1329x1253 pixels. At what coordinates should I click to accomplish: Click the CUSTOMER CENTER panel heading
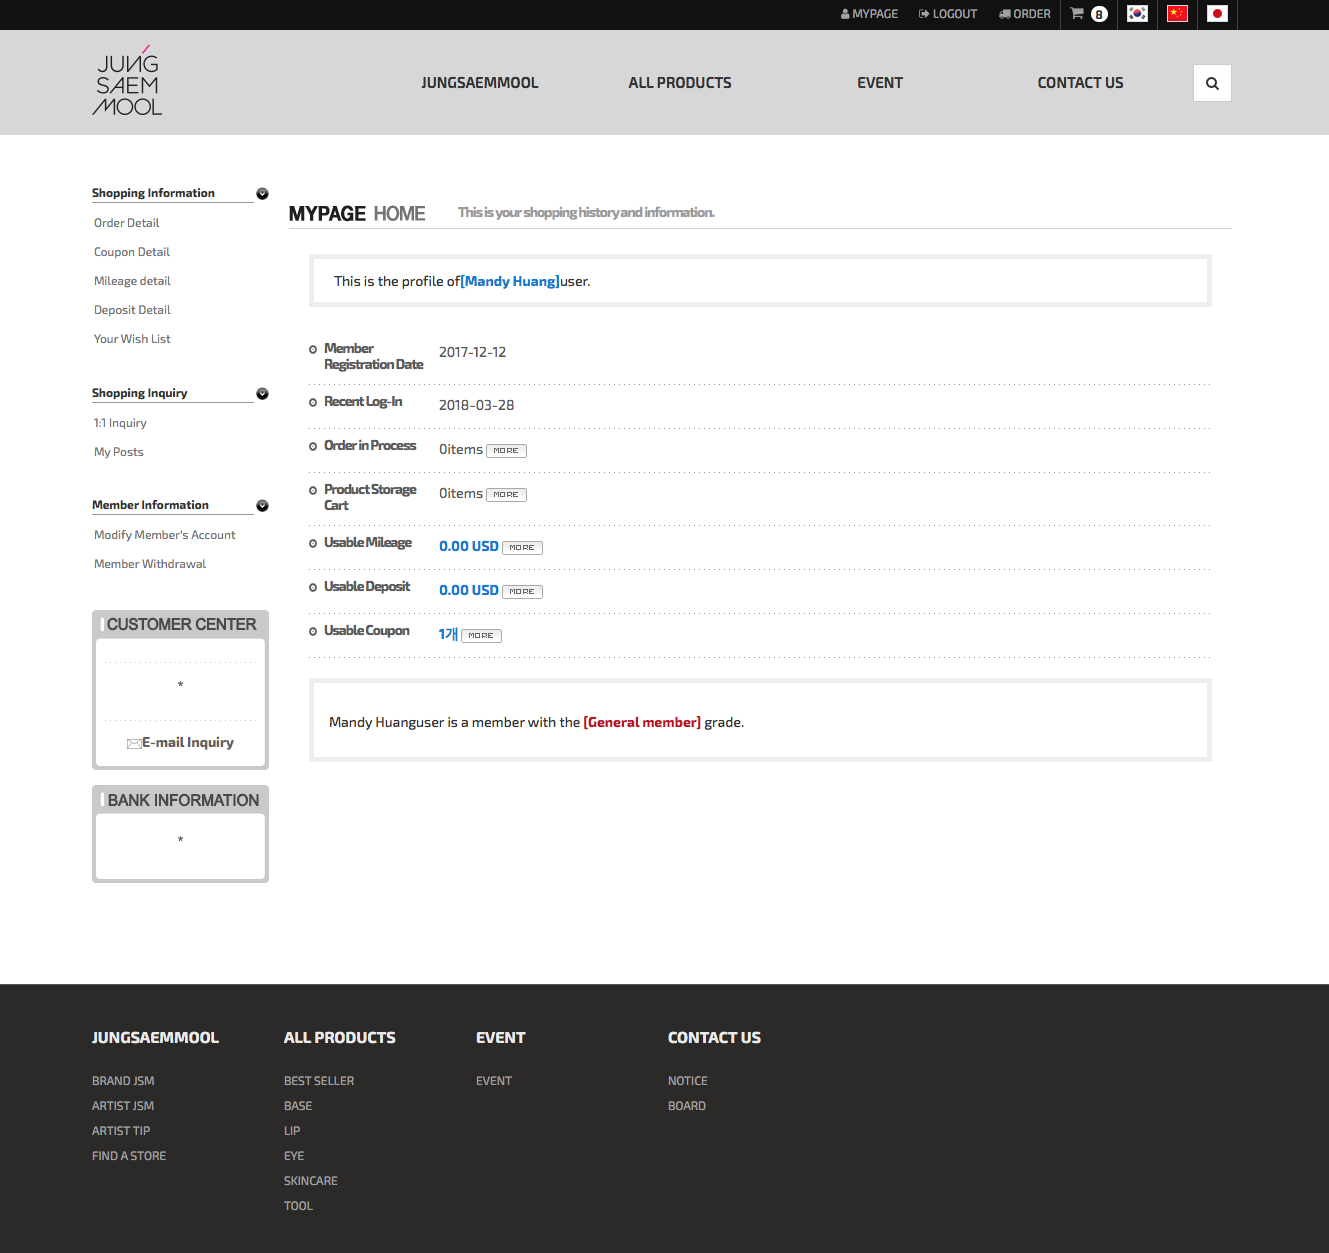[181, 624]
